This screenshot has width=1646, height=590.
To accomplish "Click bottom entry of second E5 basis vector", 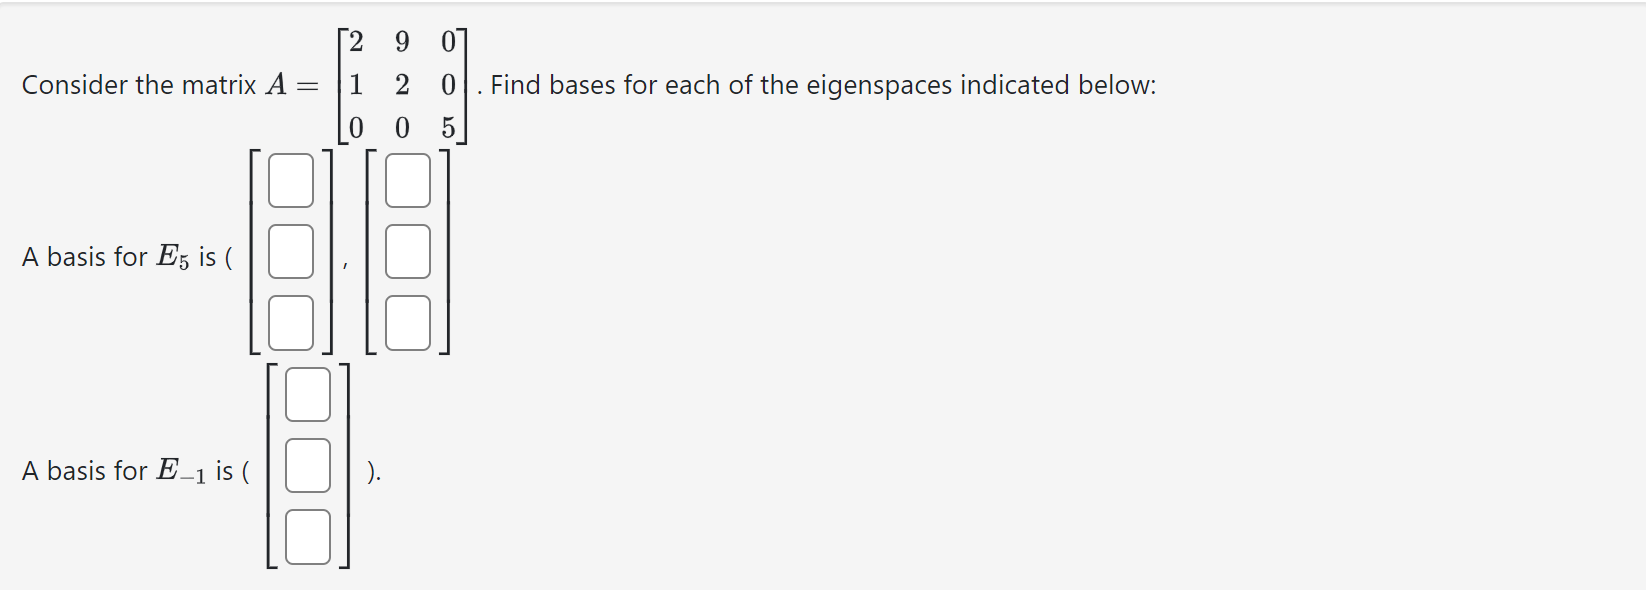I will pos(406,323).
